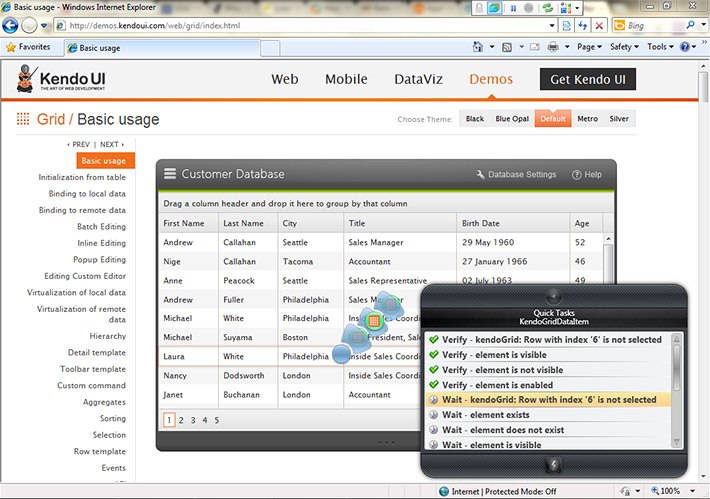Screen dimensions: 710x499
Task: Click the Help button in Customer Database header
Action: point(587,174)
